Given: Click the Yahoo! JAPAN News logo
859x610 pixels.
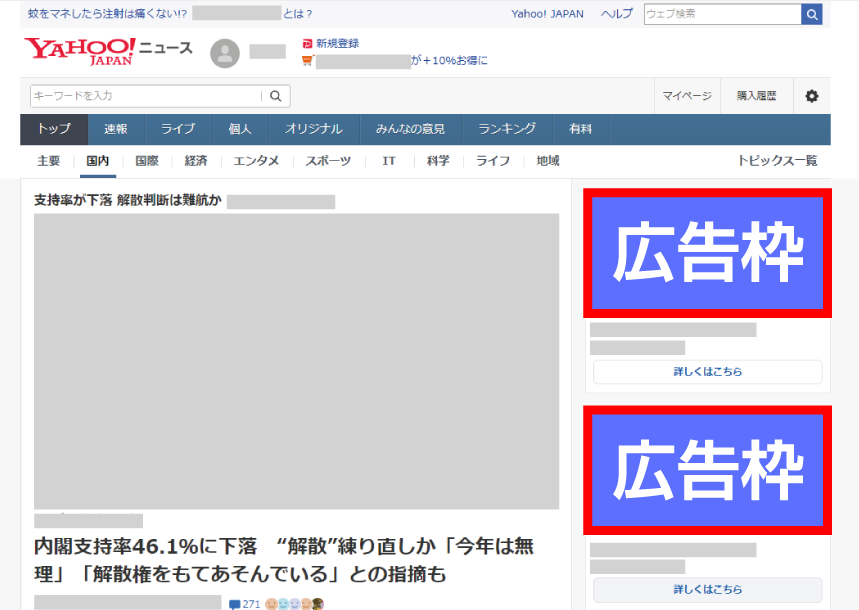Looking at the screenshot, I should point(108,50).
